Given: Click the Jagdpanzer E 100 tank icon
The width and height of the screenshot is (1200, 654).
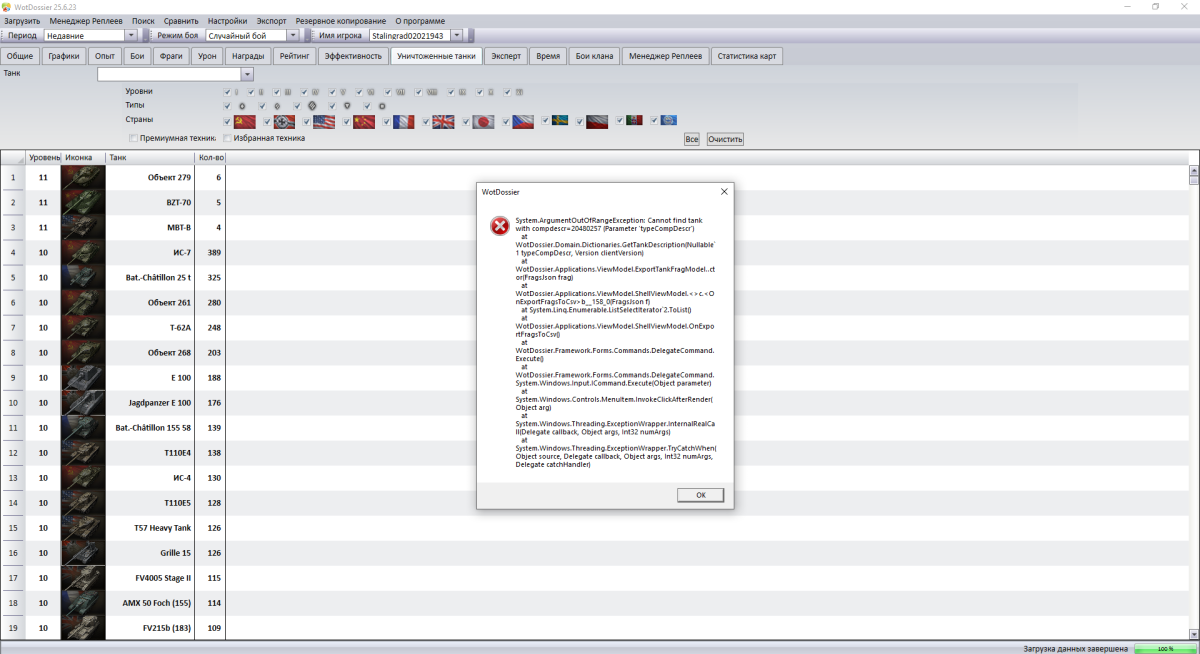Looking at the screenshot, I should (83, 402).
